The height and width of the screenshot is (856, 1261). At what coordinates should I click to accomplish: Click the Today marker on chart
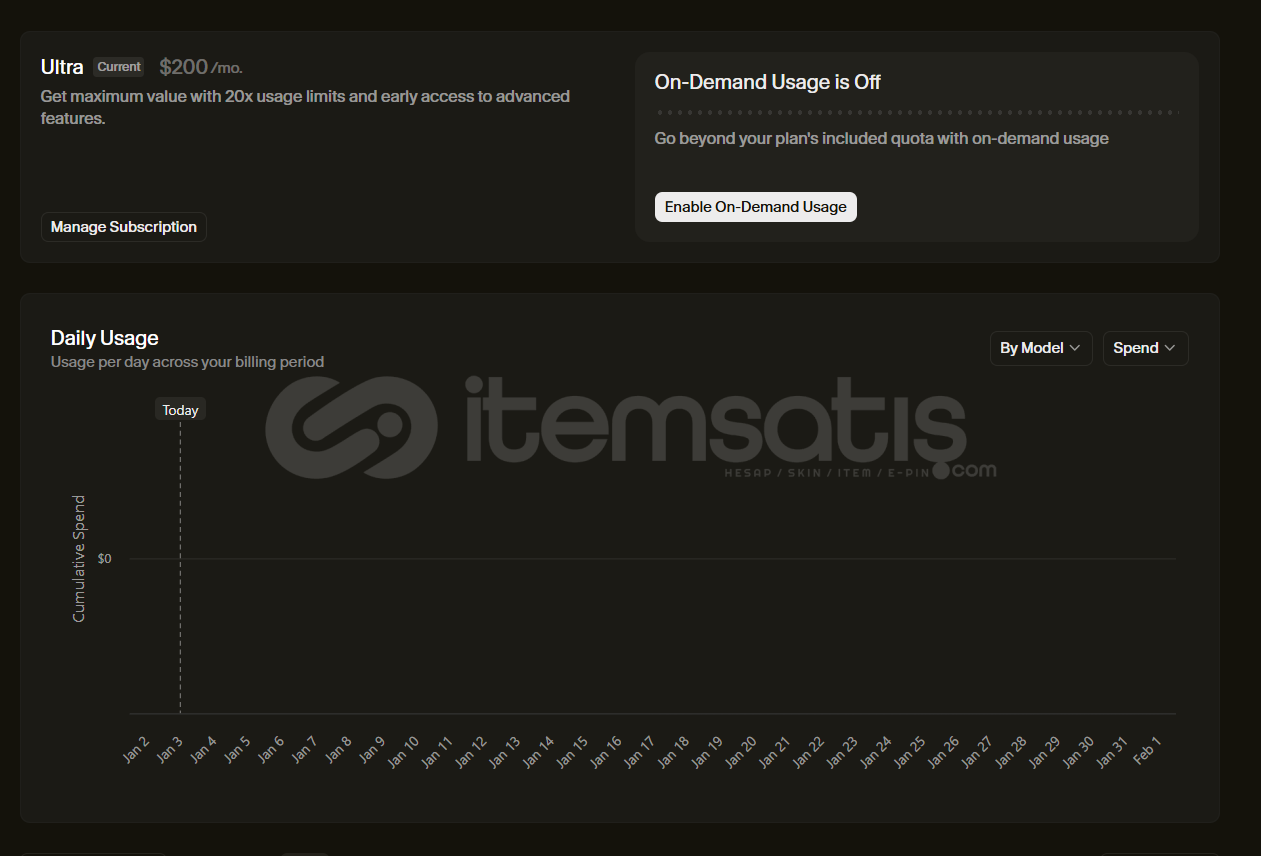(x=180, y=410)
